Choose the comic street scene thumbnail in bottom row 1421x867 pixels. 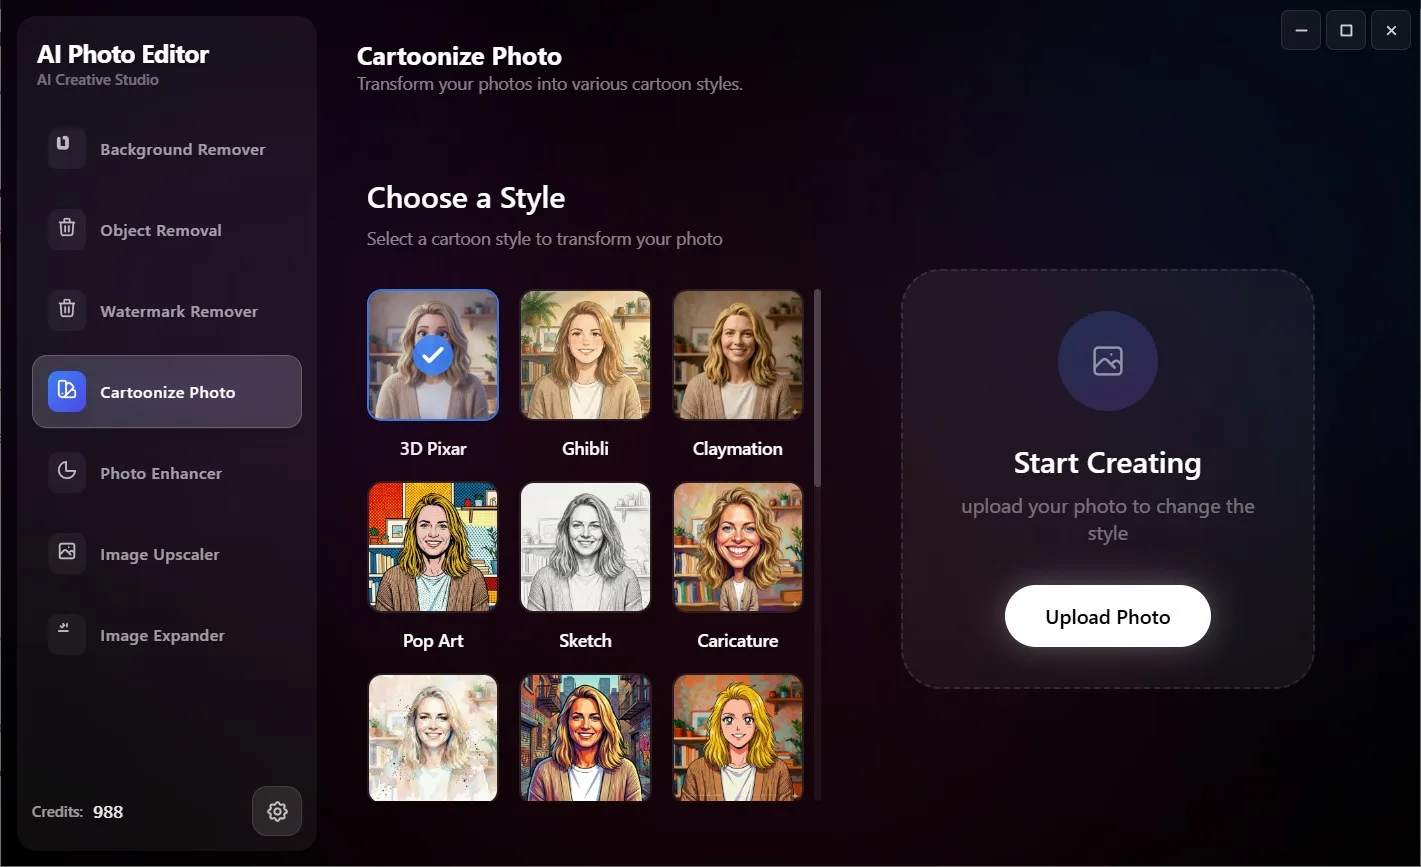[585, 738]
